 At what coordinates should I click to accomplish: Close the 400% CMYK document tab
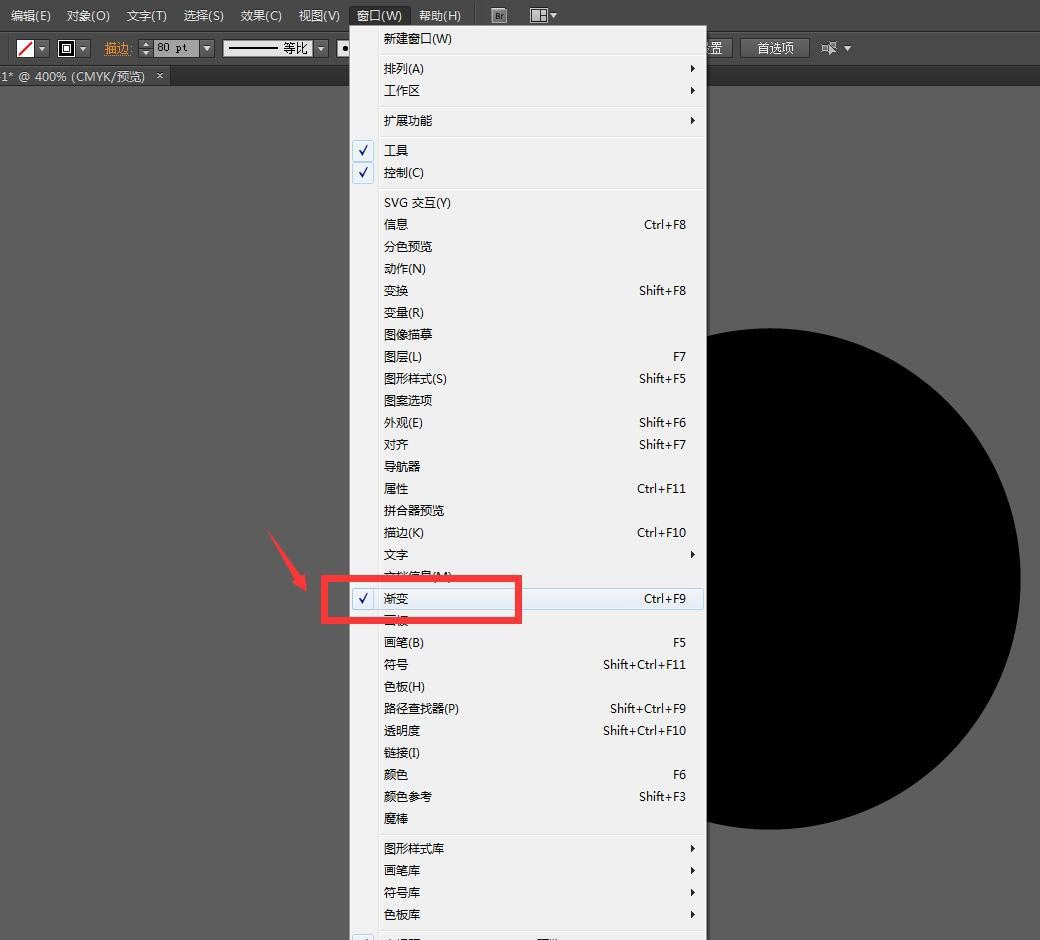click(160, 76)
